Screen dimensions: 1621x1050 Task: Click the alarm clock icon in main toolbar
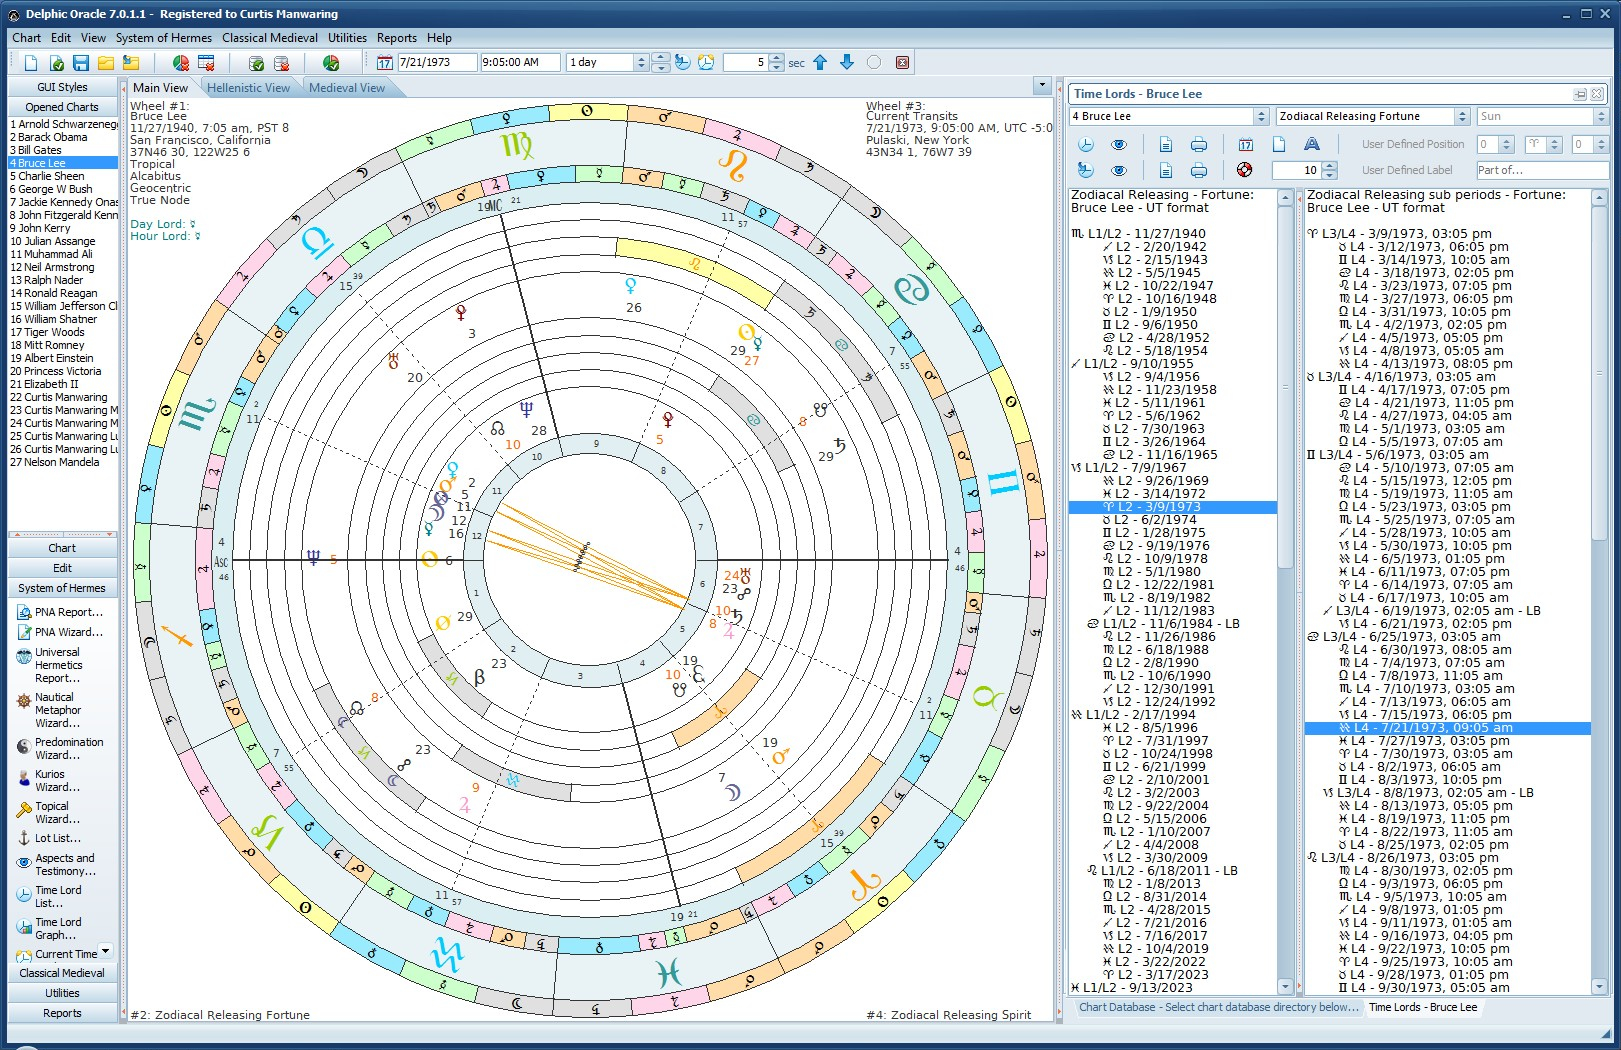click(x=706, y=62)
